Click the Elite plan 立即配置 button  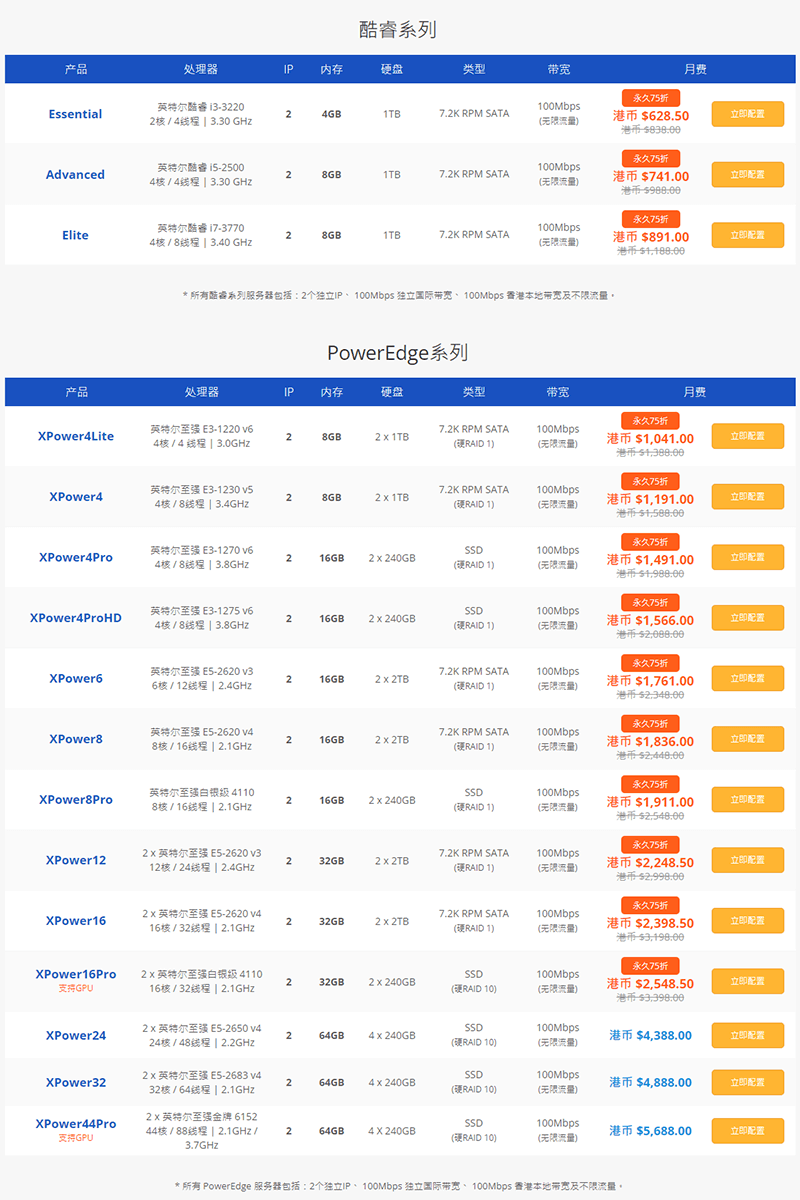(x=747, y=235)
